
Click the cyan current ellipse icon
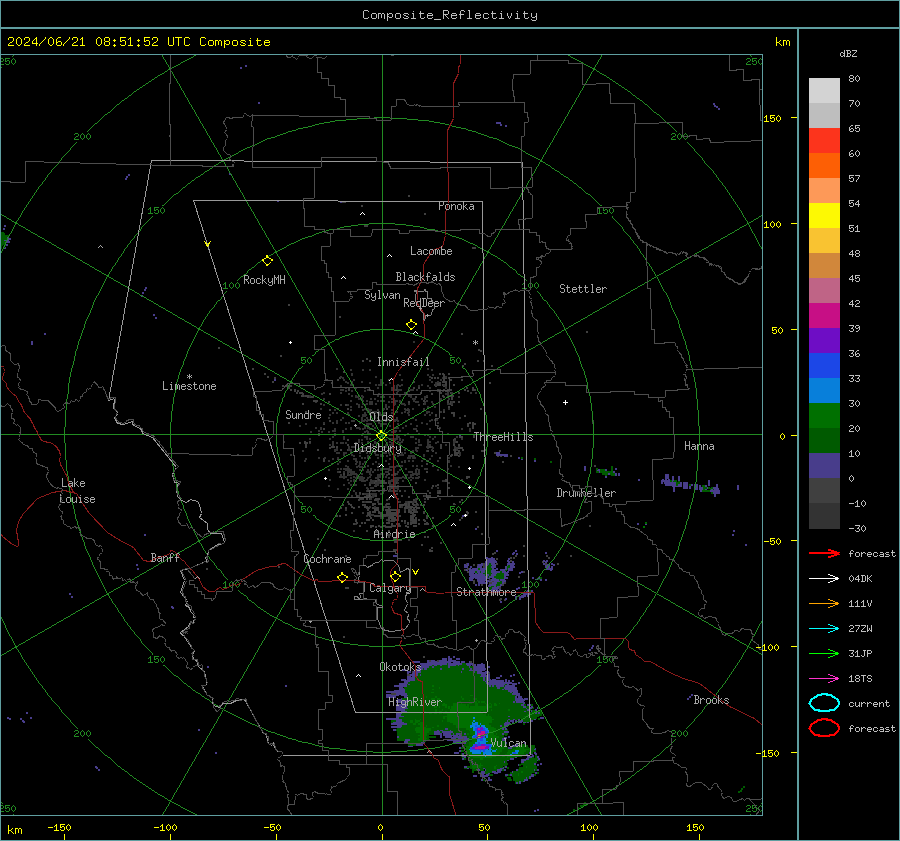pyautogui.click(x=824, y=703)
